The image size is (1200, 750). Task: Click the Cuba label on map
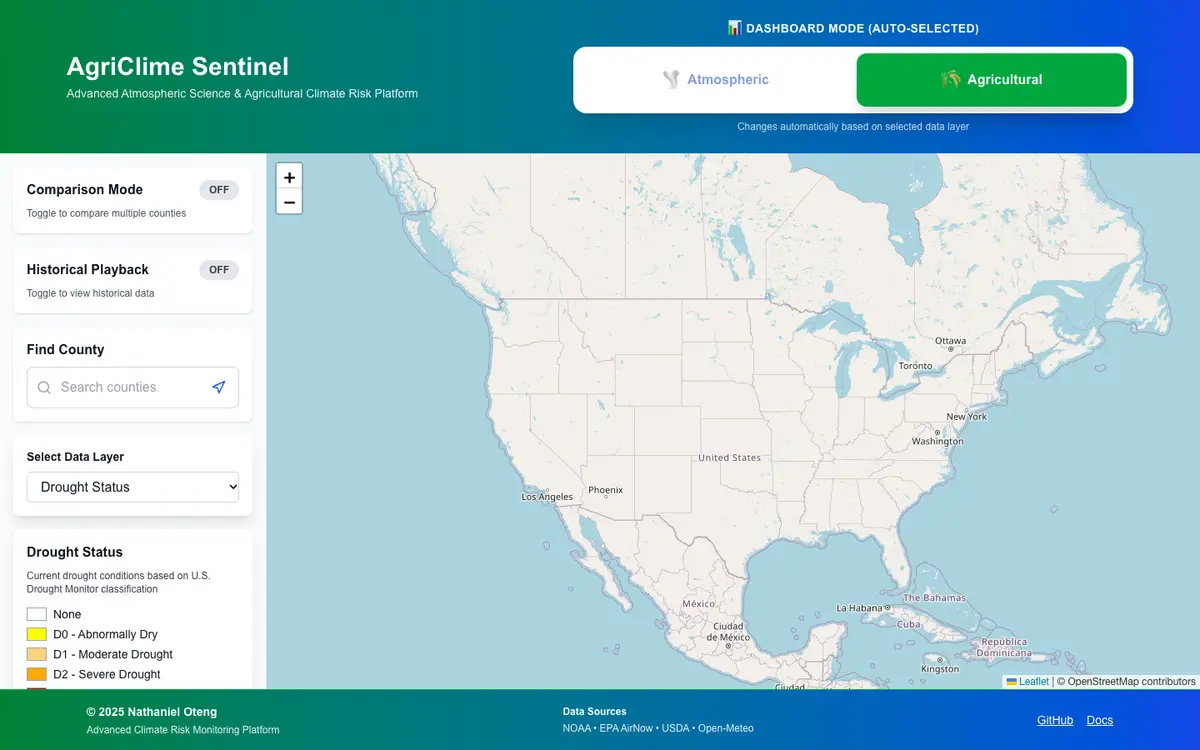click(908, 624)
